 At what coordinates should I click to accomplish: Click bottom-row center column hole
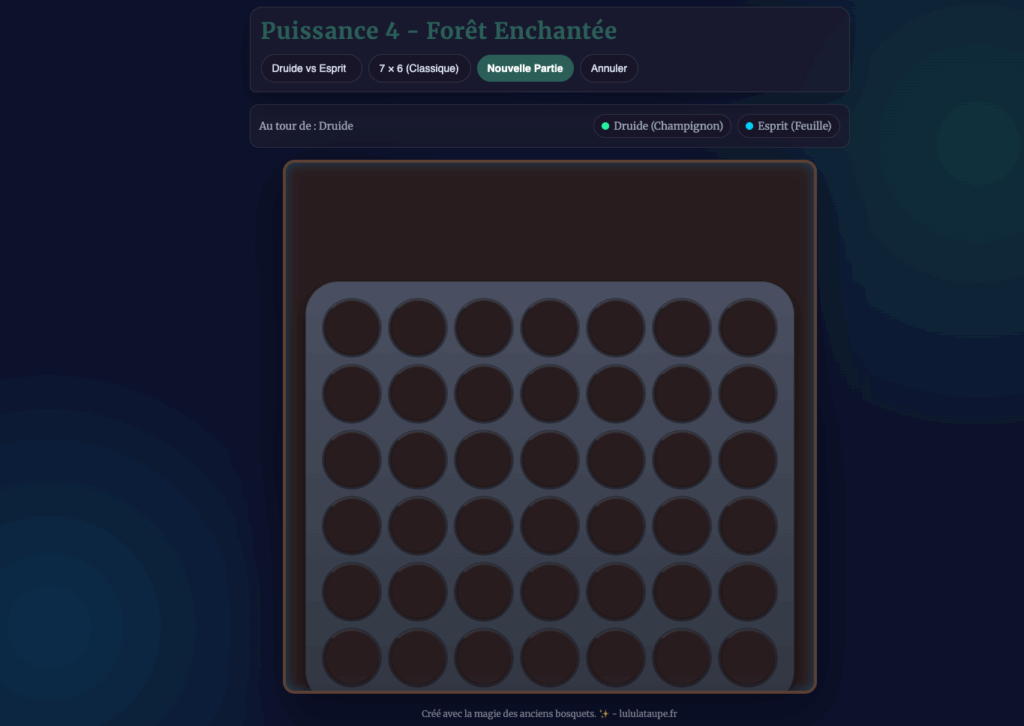tap(549, 657)
